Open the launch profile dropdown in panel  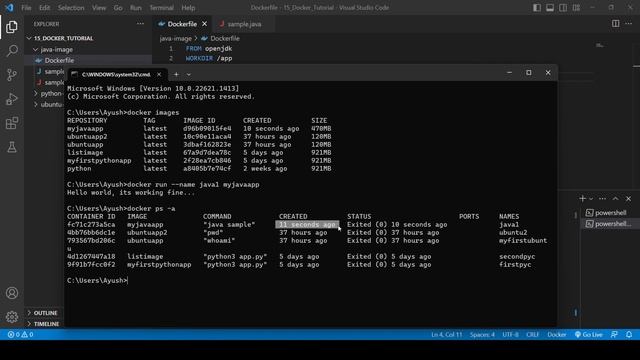(591, 199)
